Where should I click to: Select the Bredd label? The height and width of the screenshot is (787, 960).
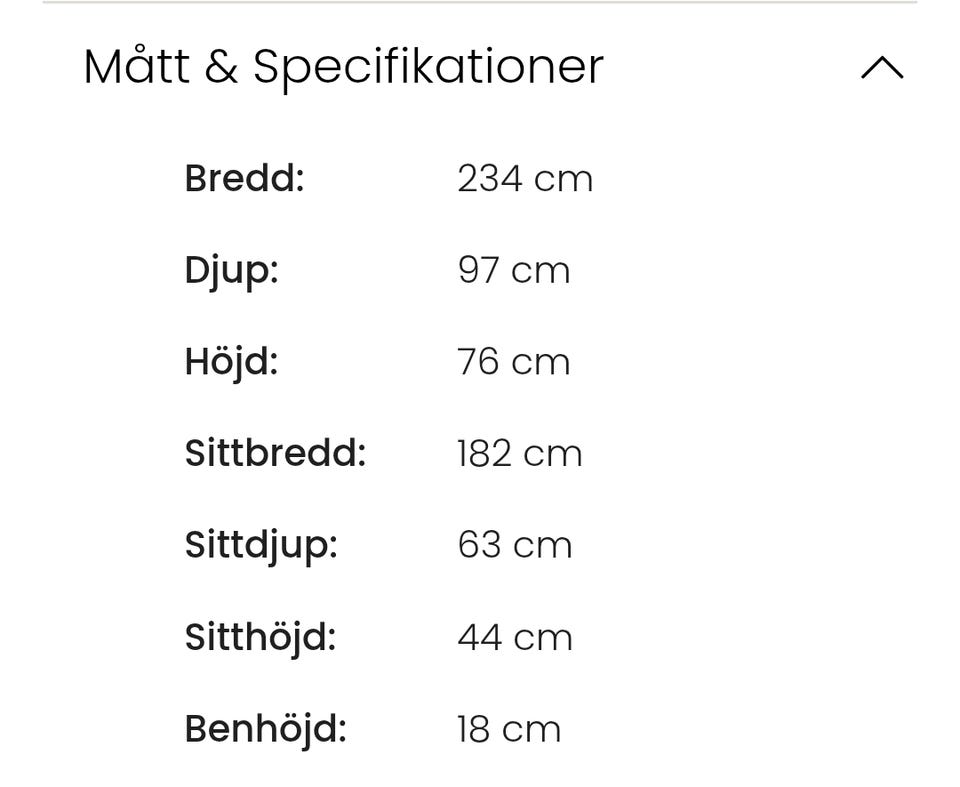click(244, 179)
